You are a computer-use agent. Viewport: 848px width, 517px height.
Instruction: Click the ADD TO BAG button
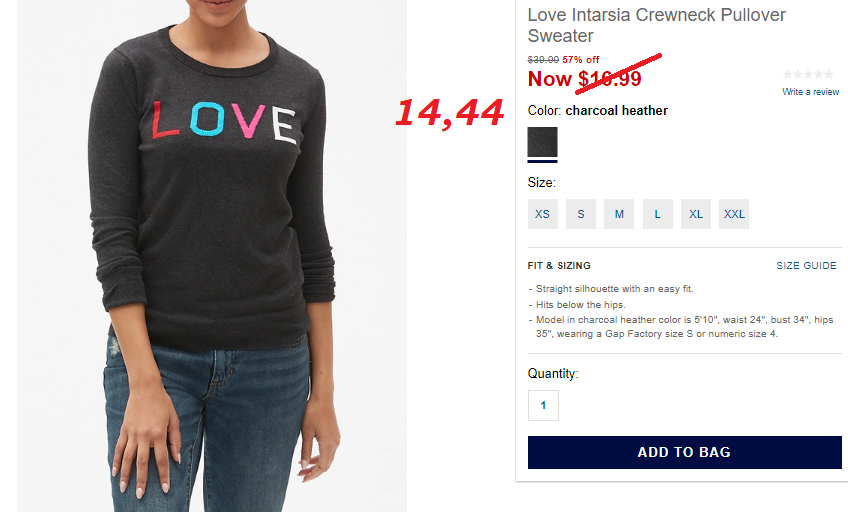pyautogui.click(x=685, y=452)
